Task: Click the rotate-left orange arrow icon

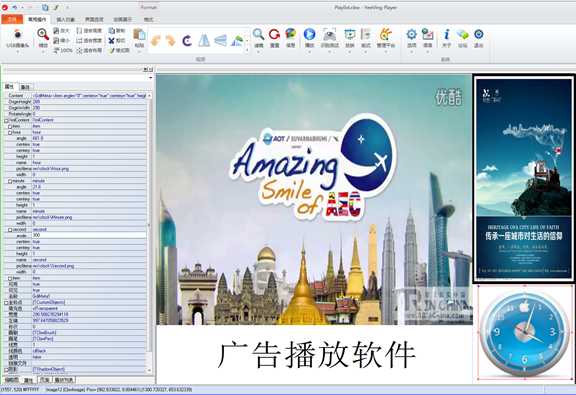Action: (156, 40)
